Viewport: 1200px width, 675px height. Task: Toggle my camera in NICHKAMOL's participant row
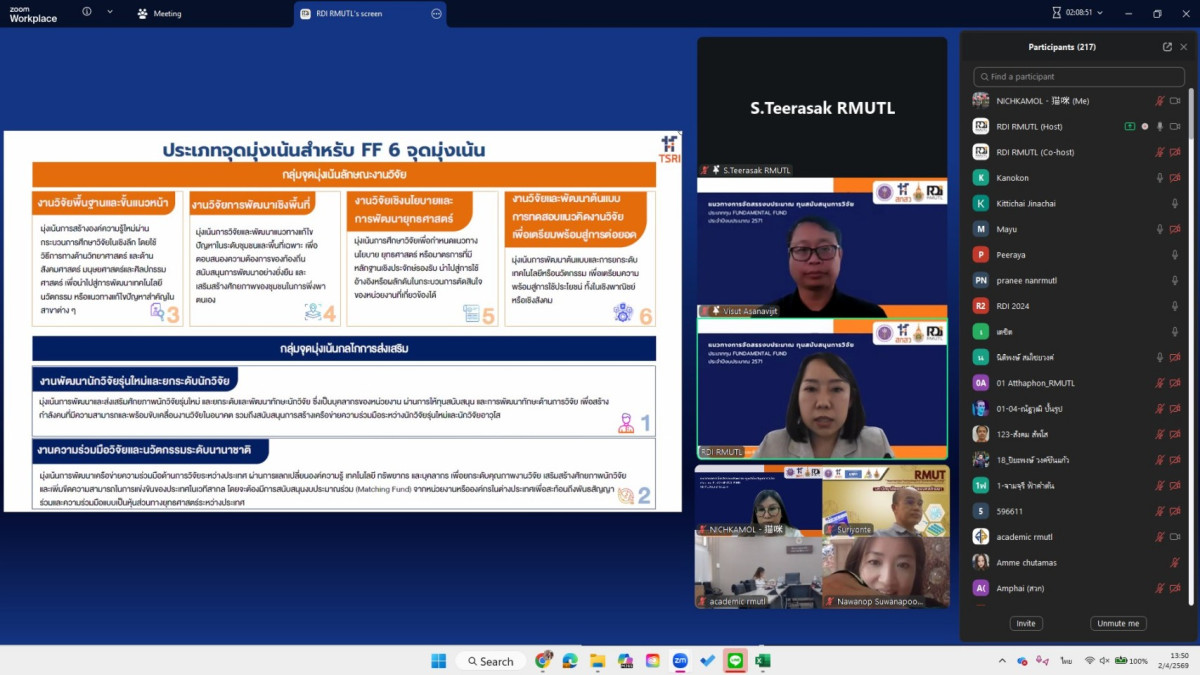(1175, 101)
